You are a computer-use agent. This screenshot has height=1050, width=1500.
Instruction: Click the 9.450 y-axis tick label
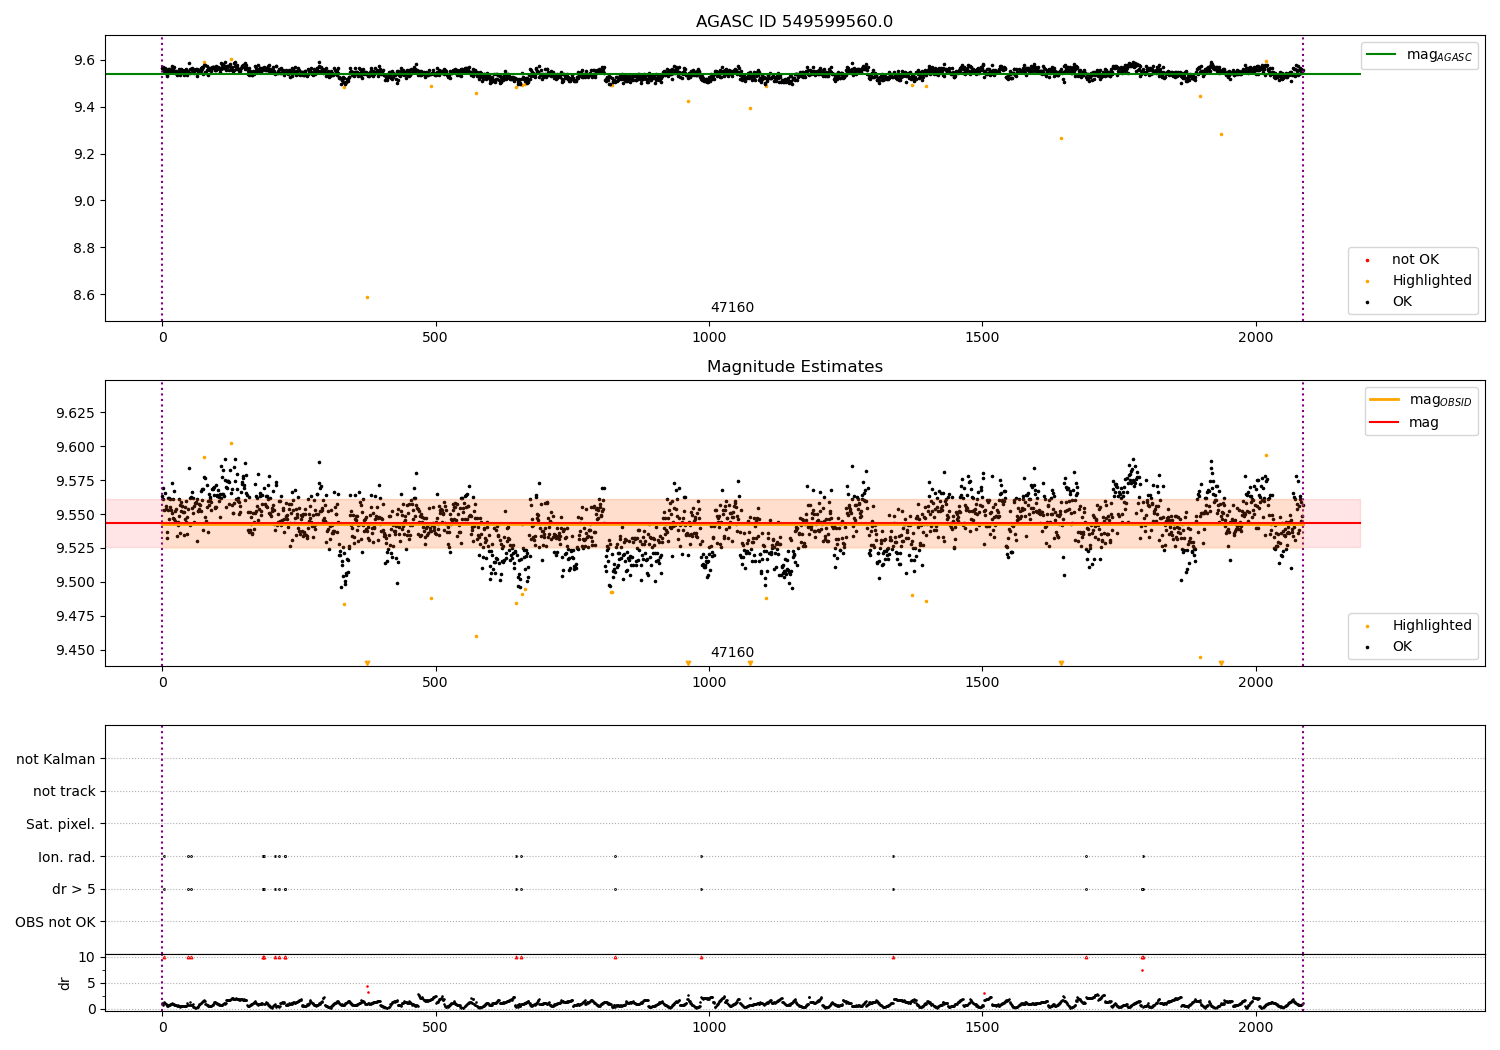point(76,650)
